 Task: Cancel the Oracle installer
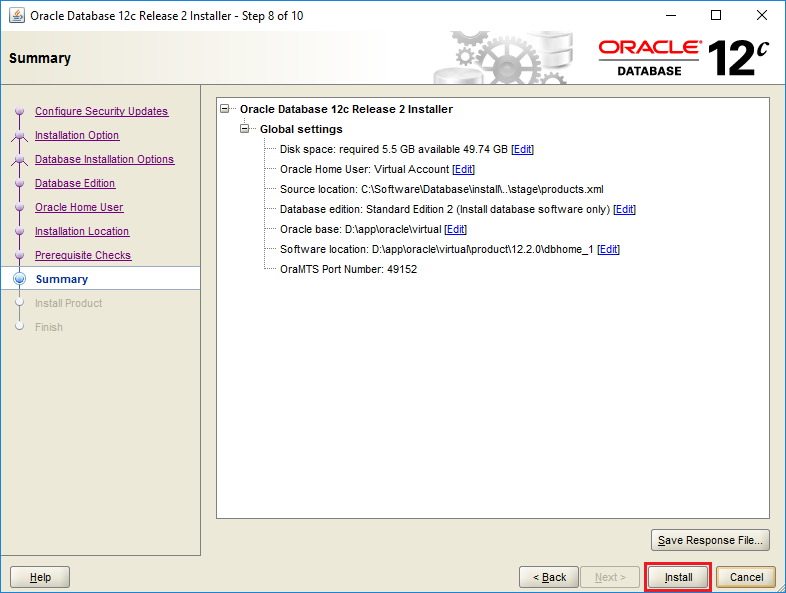pyautogui.click(x=746, y=577)
